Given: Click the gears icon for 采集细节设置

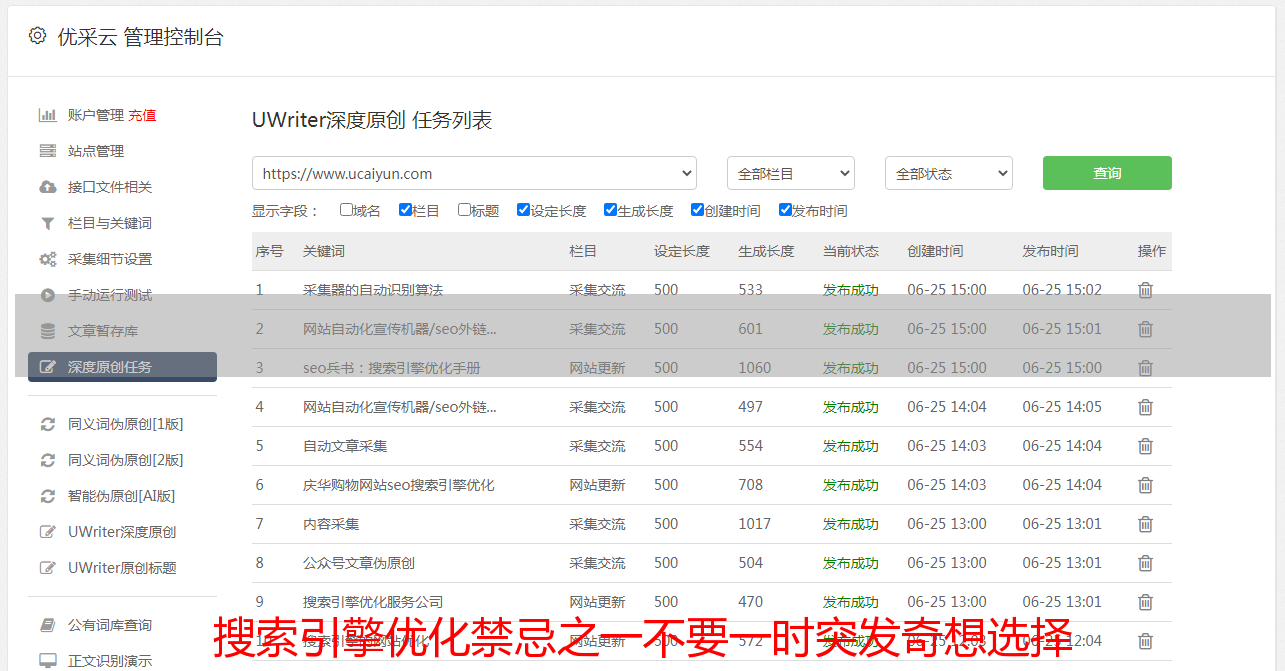Looking at the screenshot, I should point(47,259).
